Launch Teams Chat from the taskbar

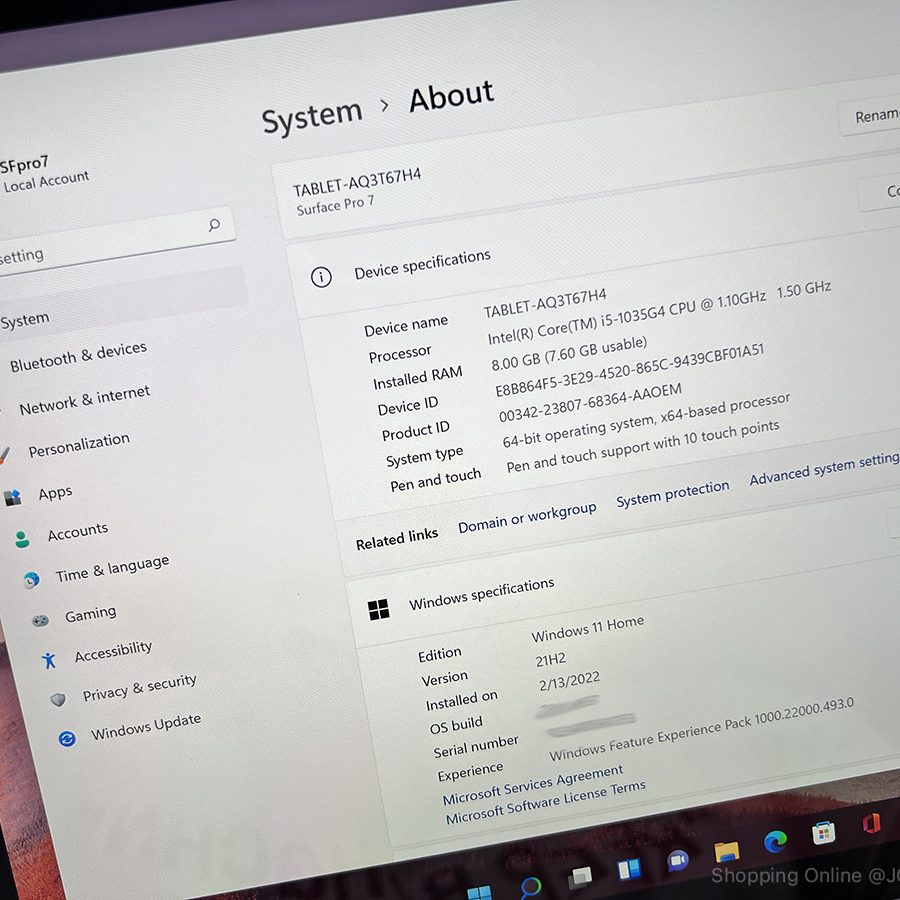click(x=678, y=860)
